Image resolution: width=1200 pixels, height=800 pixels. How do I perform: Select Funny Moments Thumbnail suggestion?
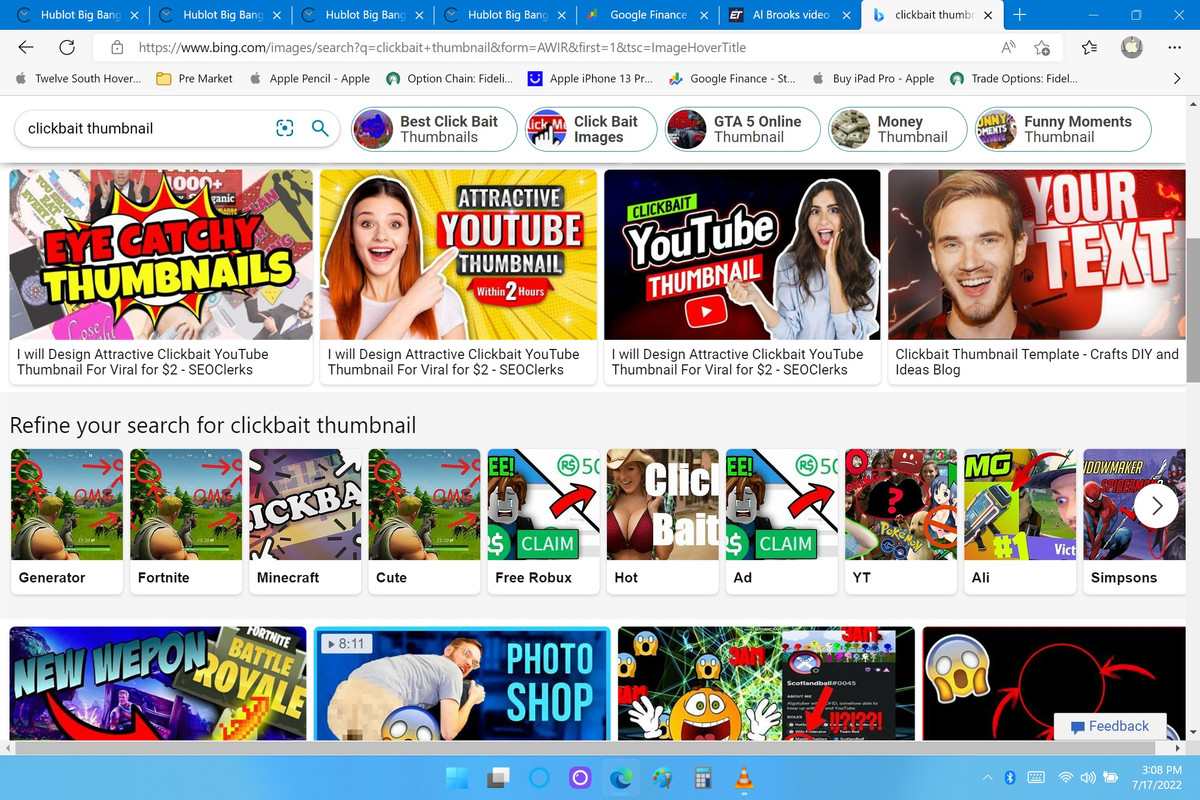(1063, 129)
